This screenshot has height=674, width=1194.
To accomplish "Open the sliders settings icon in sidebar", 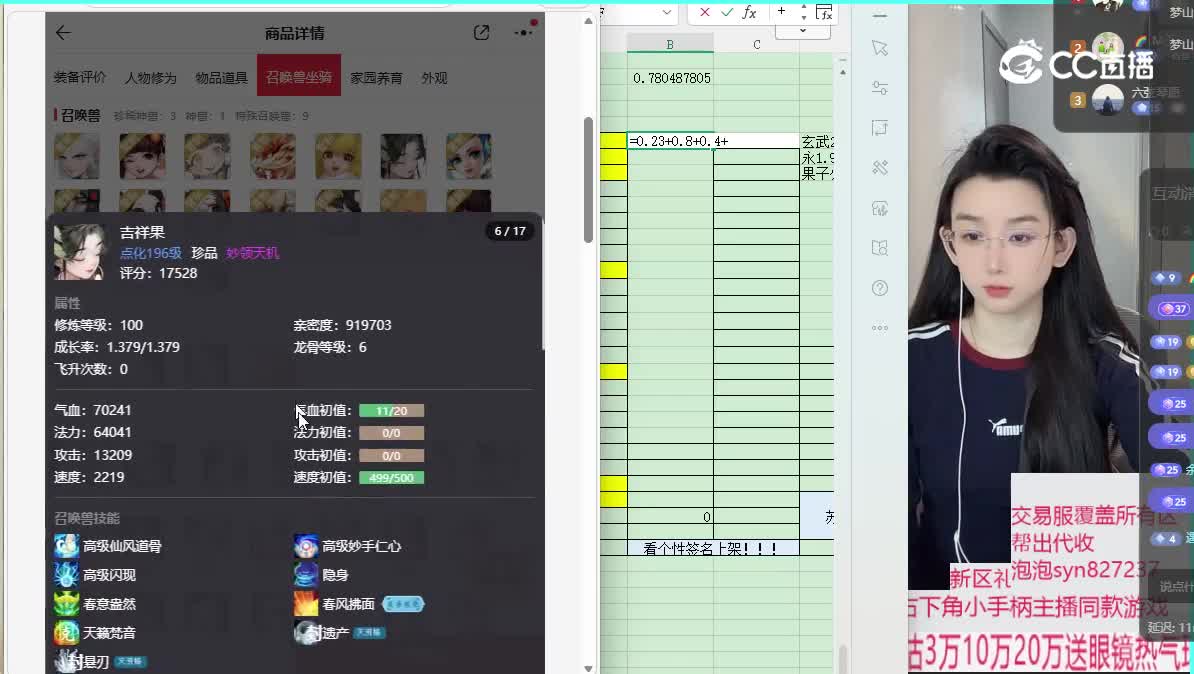I will 880,88.
